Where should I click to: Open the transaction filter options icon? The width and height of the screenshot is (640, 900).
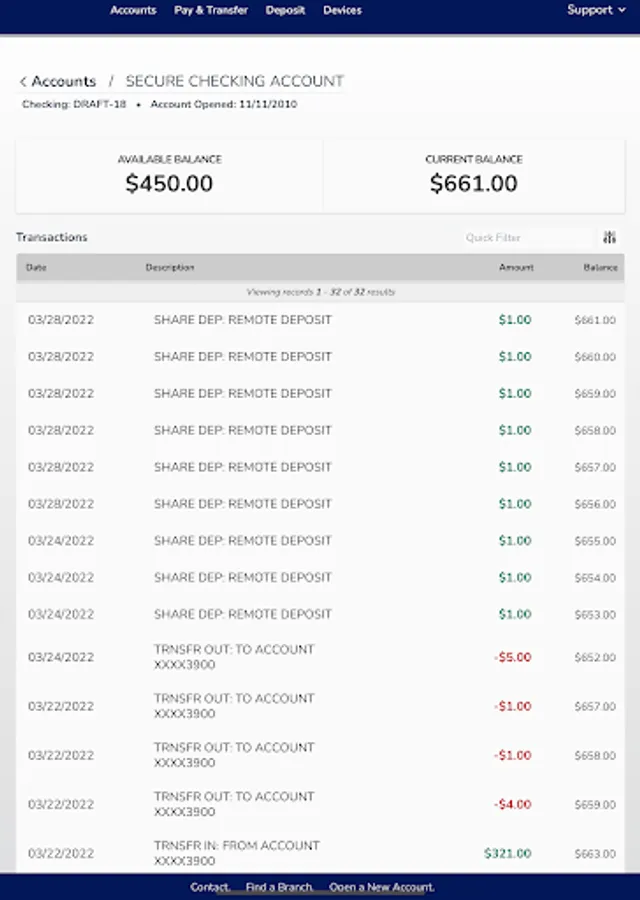(x=609, y=238)
